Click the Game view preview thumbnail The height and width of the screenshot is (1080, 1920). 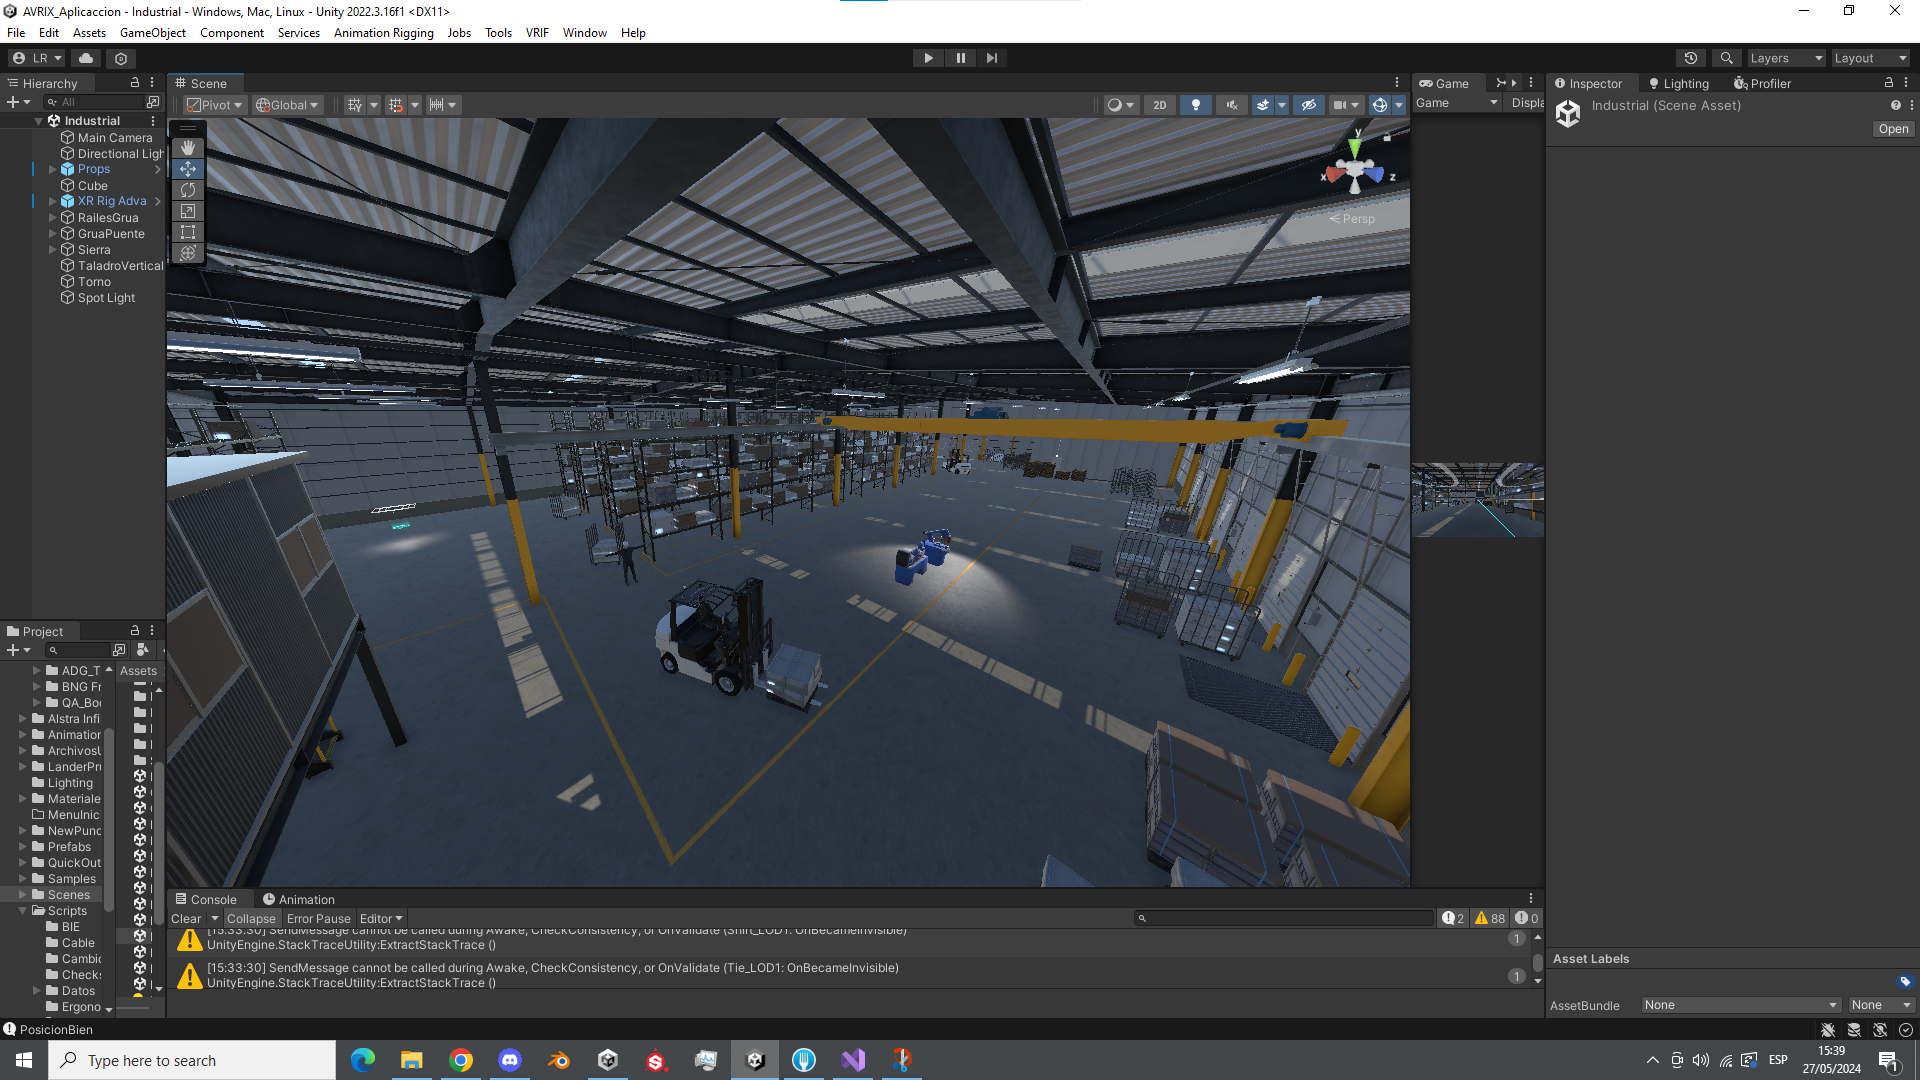click(x=1477, y=500)
